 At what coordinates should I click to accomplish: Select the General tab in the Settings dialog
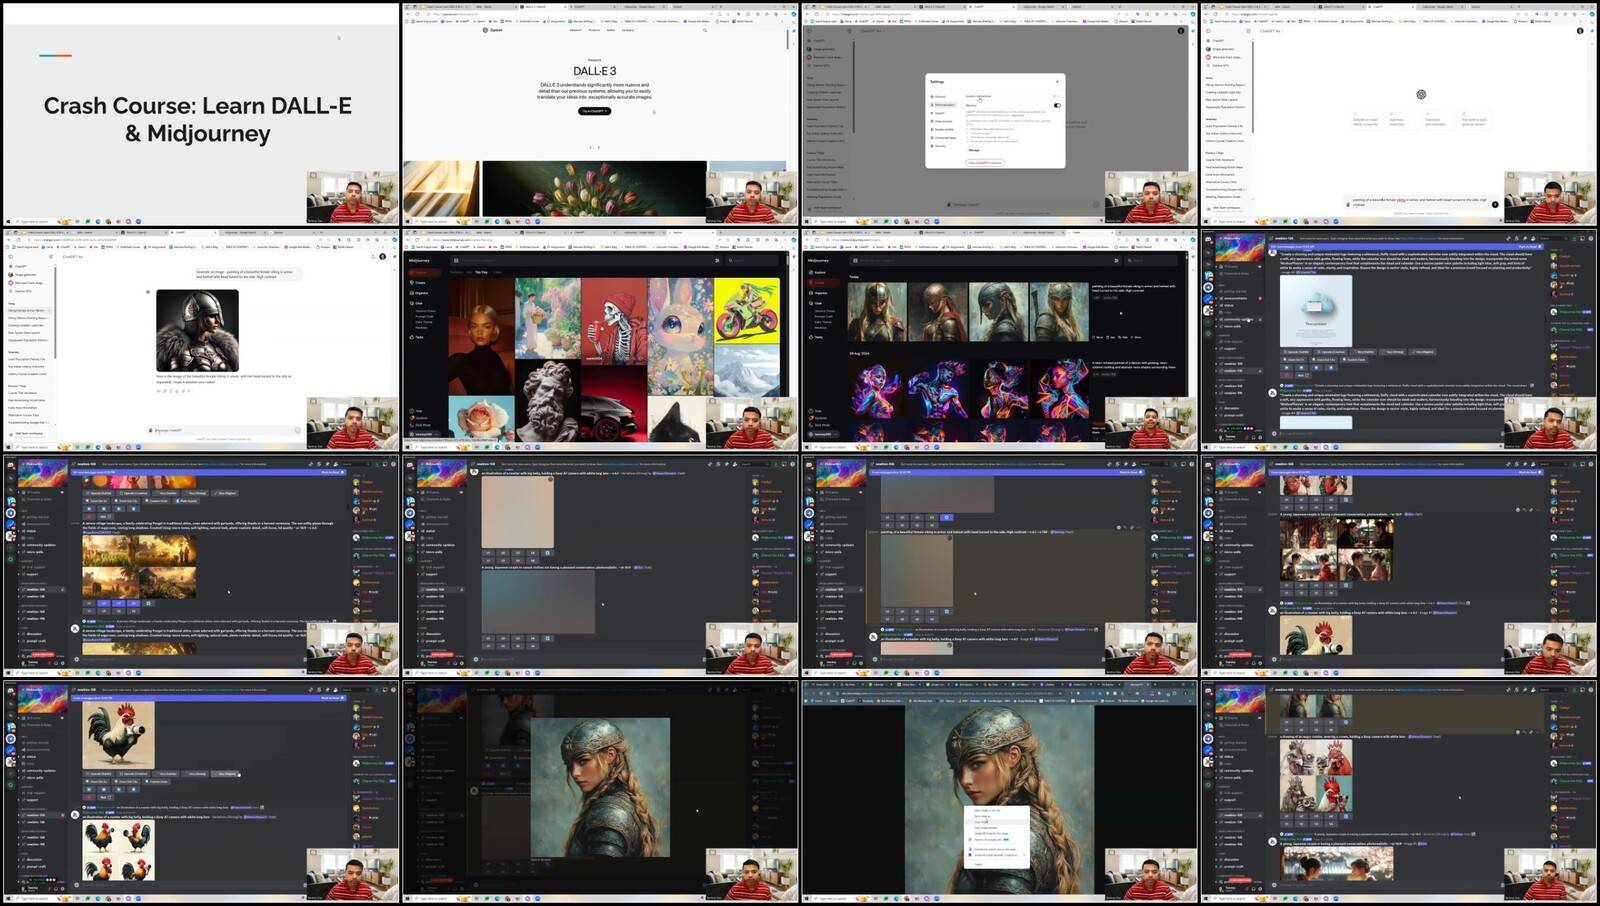tap(939, 97)
